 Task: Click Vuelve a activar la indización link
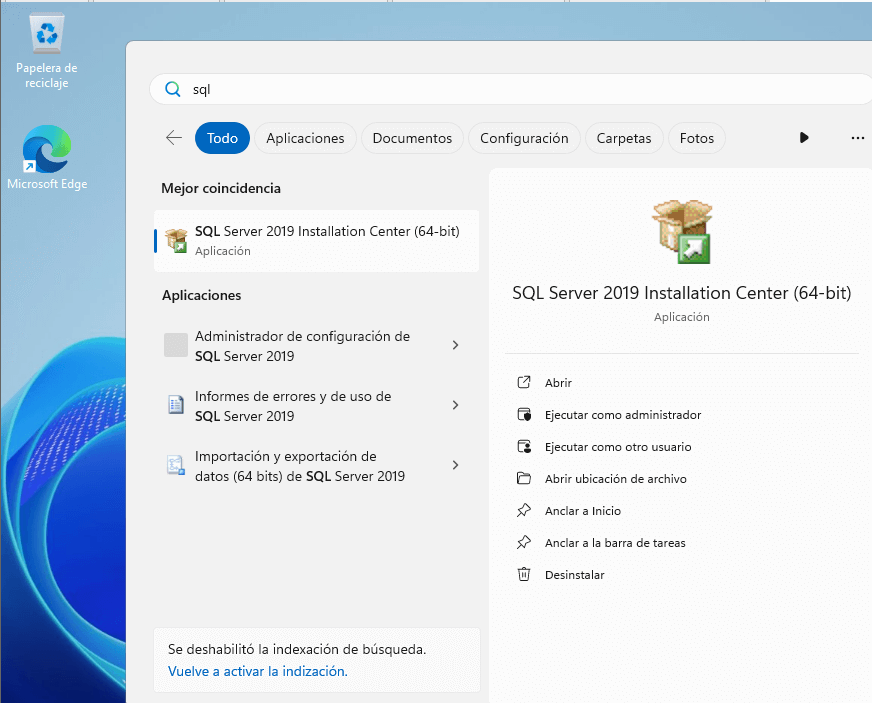[257, 671]
